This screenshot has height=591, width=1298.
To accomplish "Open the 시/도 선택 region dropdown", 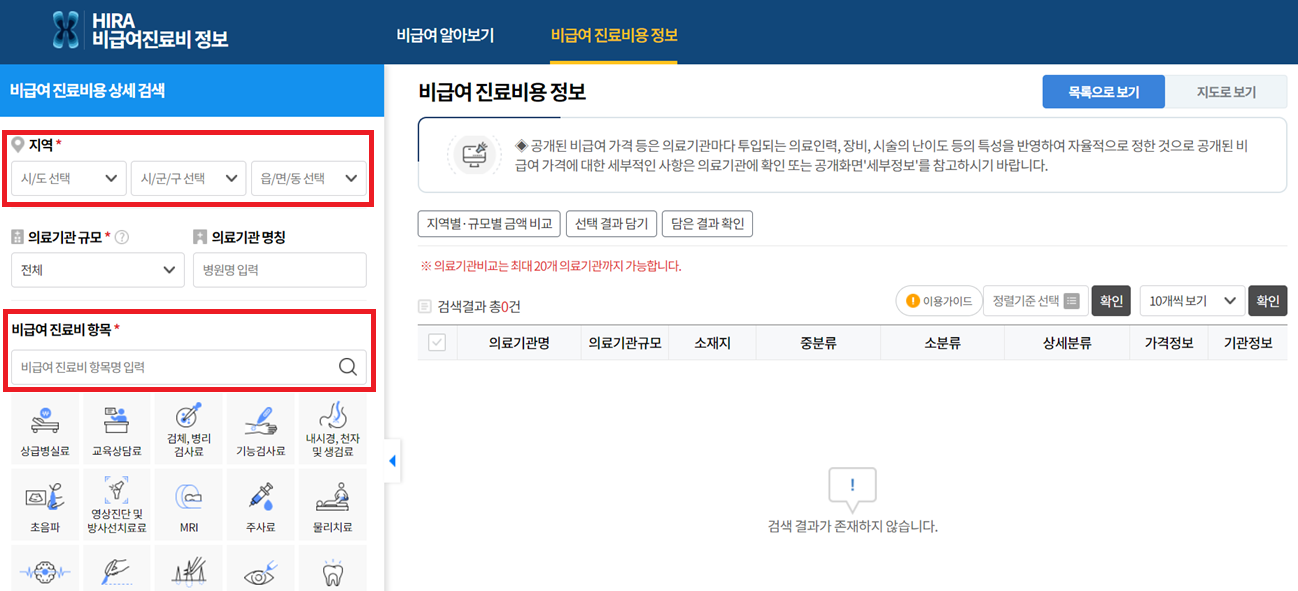I will pyautogui.click(x=66, y=179).
